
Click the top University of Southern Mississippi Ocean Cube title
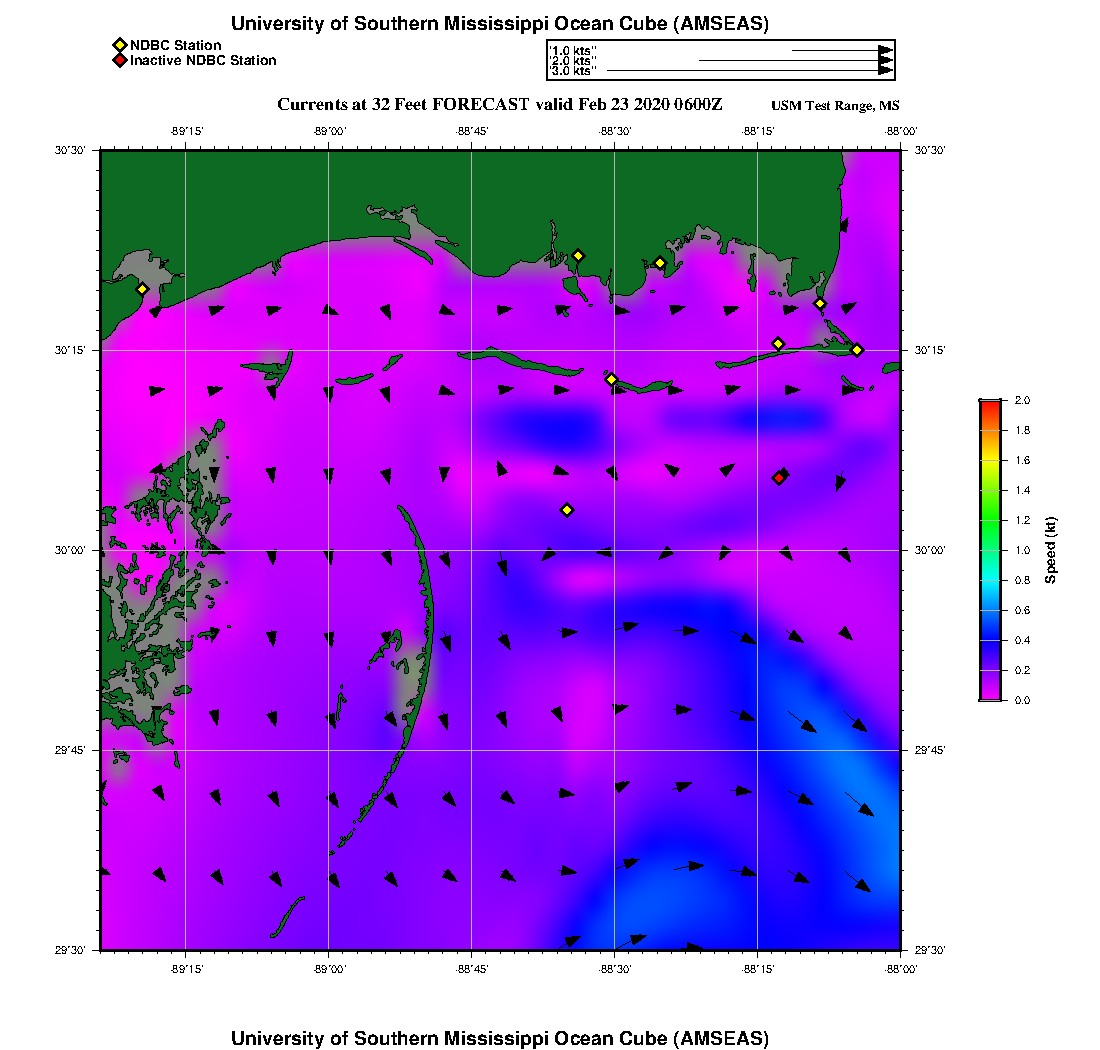click(x=499, y=24)
